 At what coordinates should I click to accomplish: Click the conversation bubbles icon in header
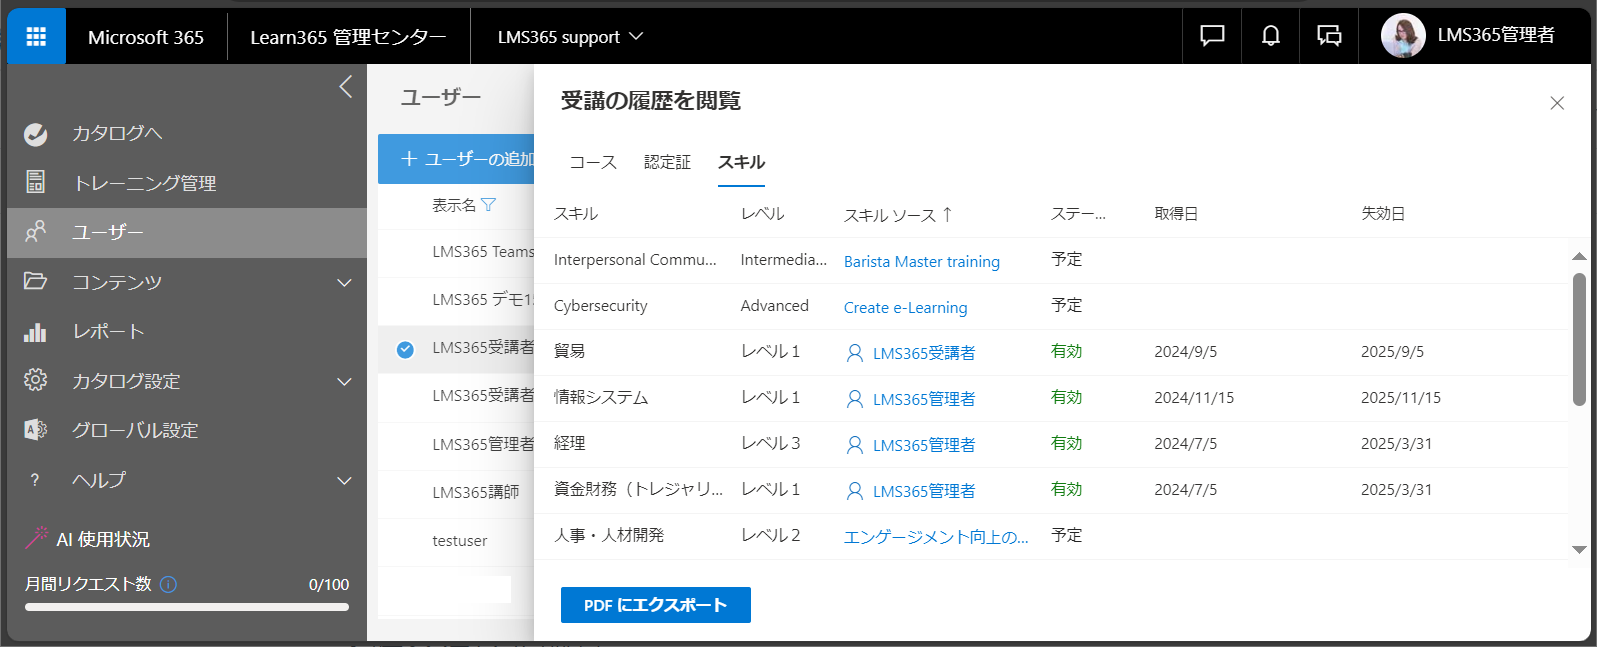[x=1329, y=36]
